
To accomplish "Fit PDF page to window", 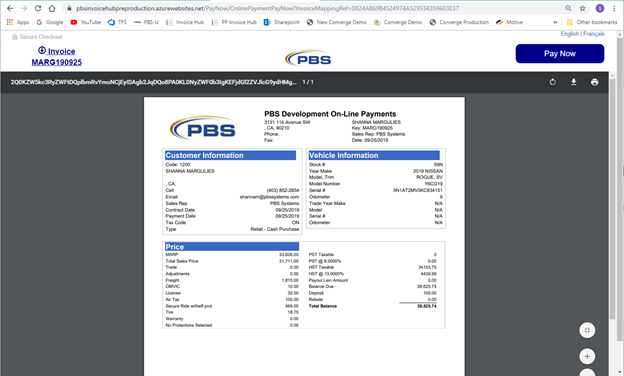I will (x=587, y=330).
